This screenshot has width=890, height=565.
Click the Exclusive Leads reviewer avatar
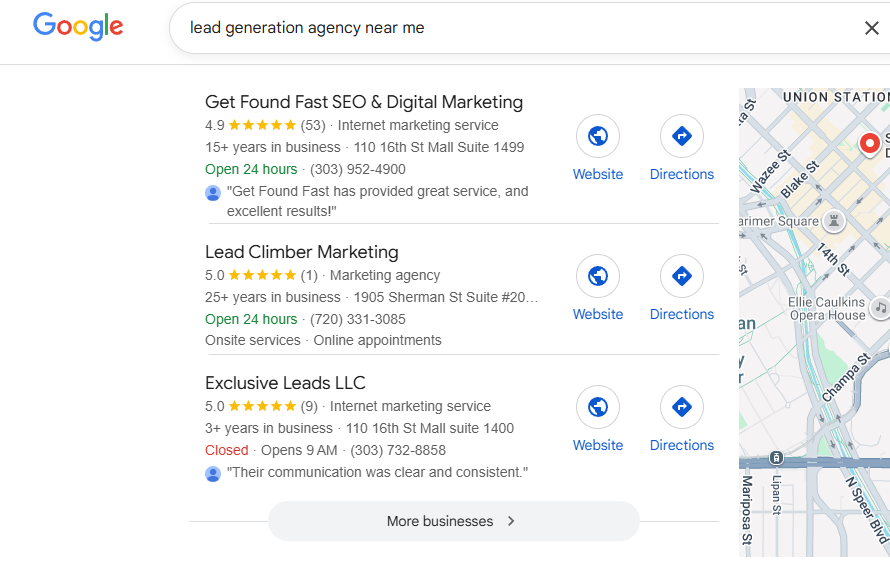(x=213, y=473)
